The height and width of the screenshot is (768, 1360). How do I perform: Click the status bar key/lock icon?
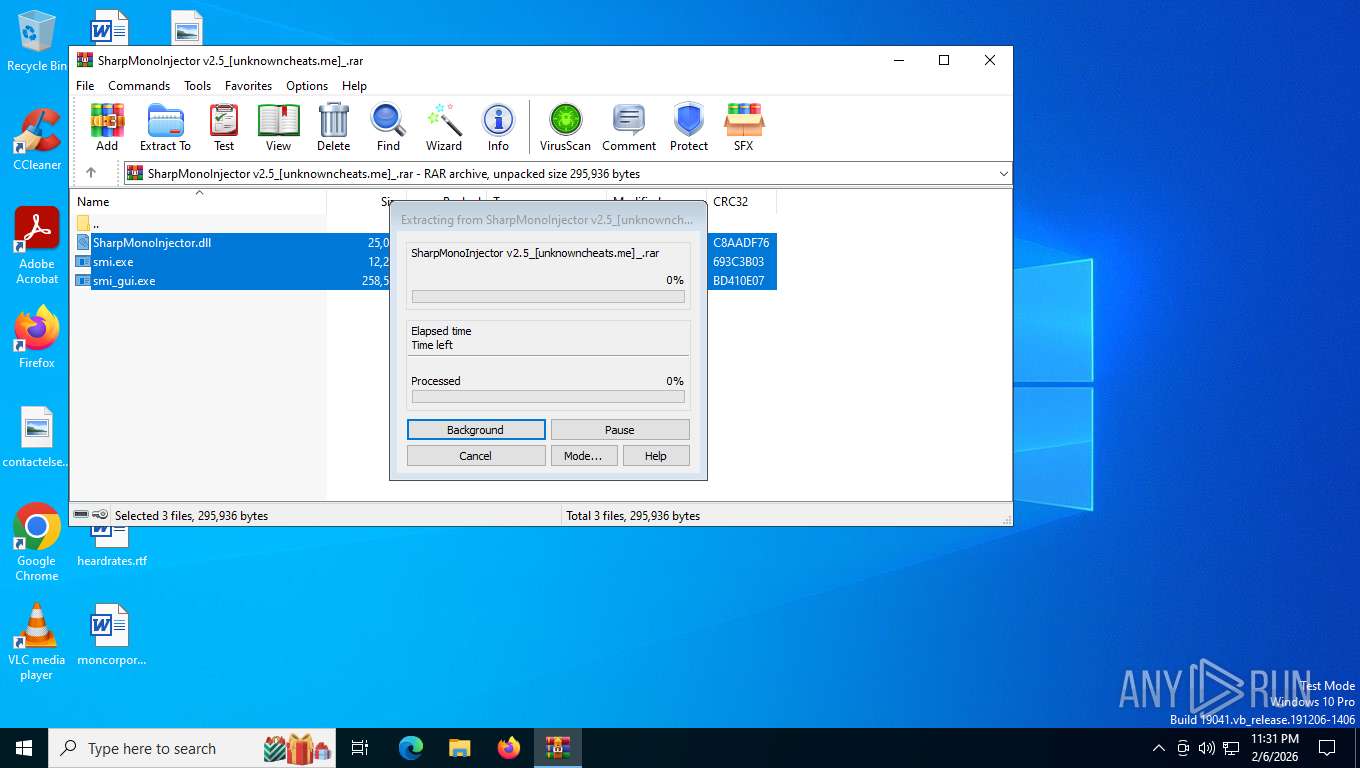(x=101, y=515)
